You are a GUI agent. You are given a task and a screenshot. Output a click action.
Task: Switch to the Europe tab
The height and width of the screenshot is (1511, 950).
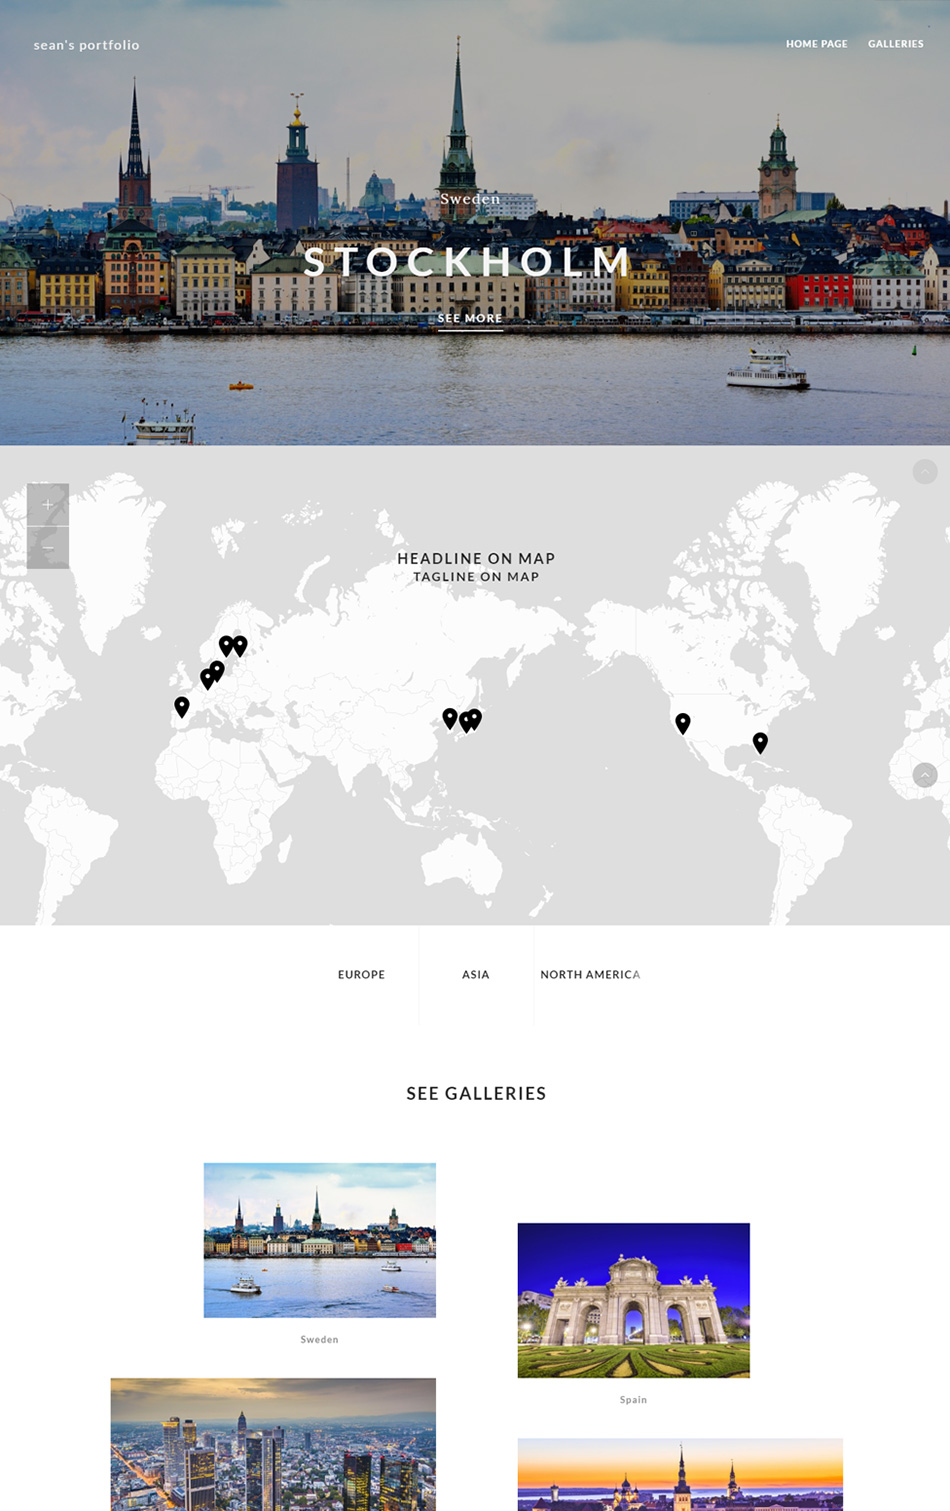tap(361, 974)
